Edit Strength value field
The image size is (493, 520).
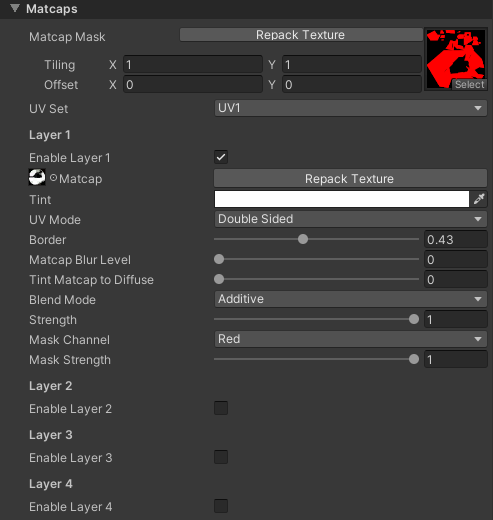(455, 319)
